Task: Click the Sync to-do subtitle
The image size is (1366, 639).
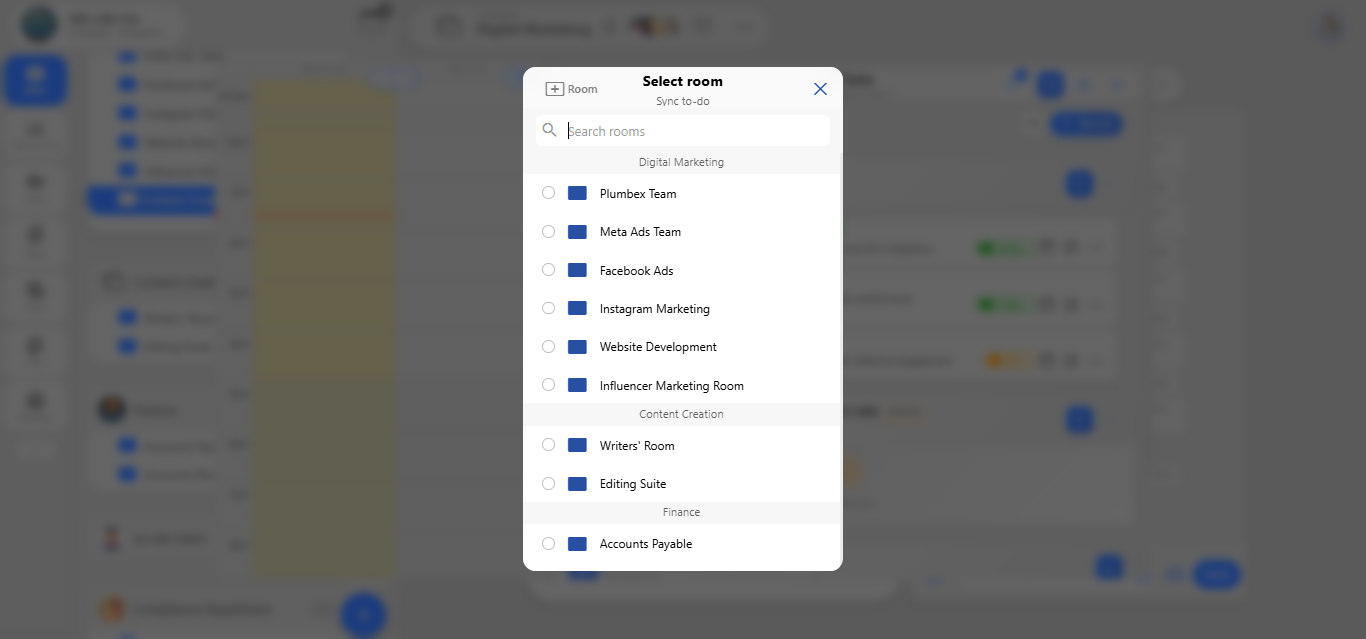Action: (x=683, y=102)
